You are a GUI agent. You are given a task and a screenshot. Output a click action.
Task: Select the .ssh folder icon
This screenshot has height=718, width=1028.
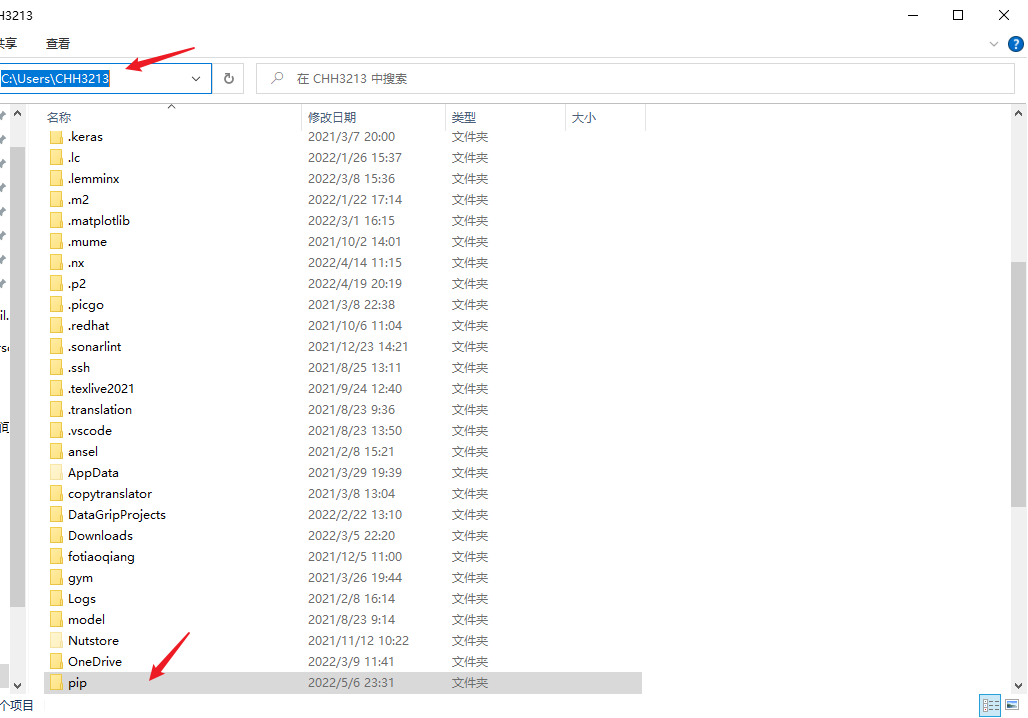57,368
